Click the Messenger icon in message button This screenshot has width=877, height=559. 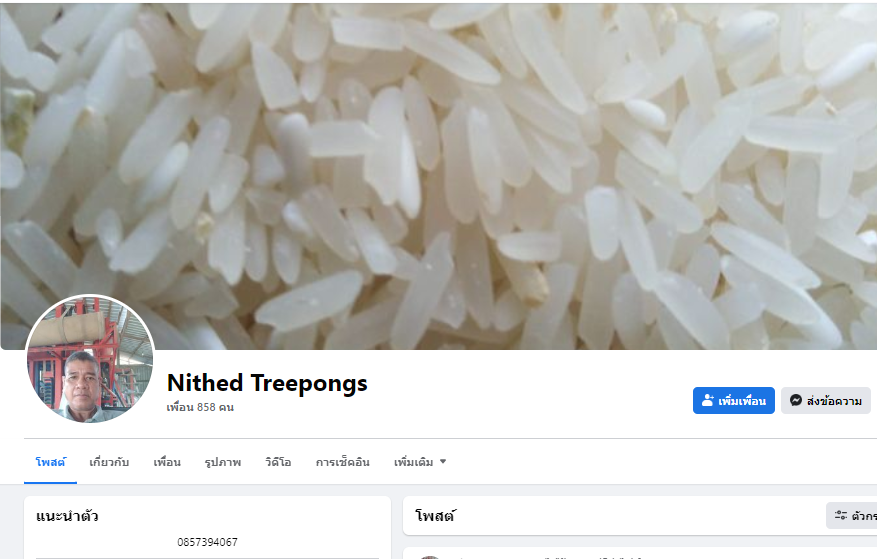796,401
